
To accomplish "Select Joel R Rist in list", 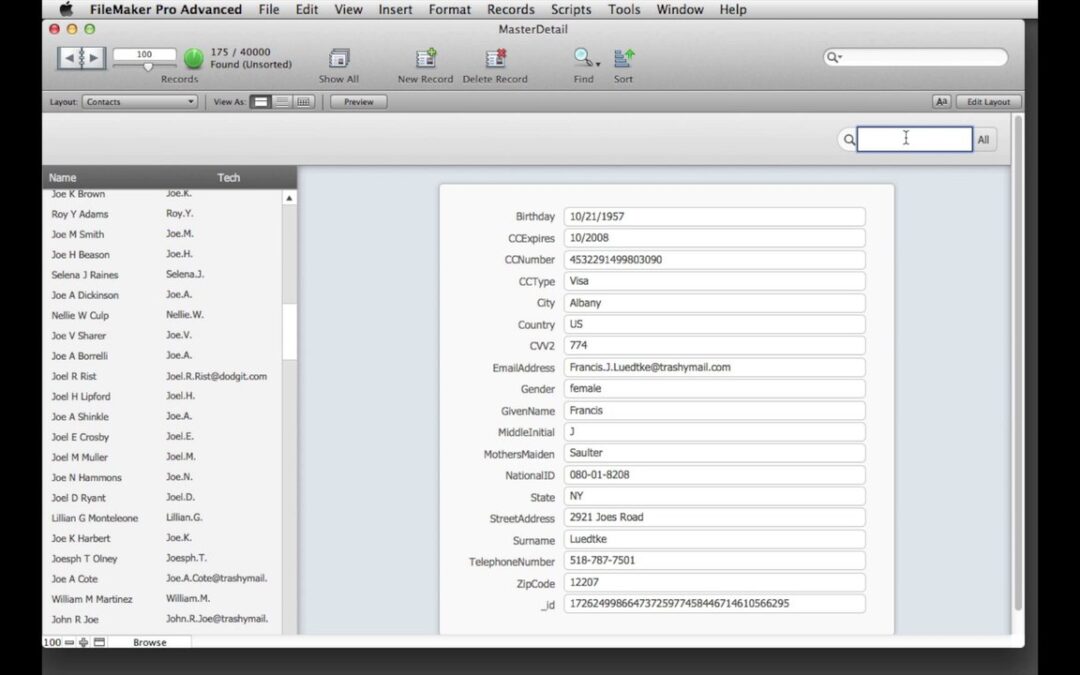I will click(74, 377).
